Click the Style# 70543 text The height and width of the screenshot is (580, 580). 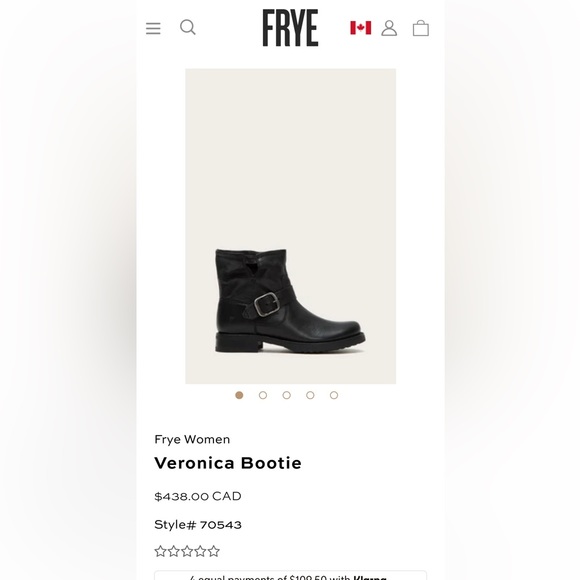click(198, 525)
